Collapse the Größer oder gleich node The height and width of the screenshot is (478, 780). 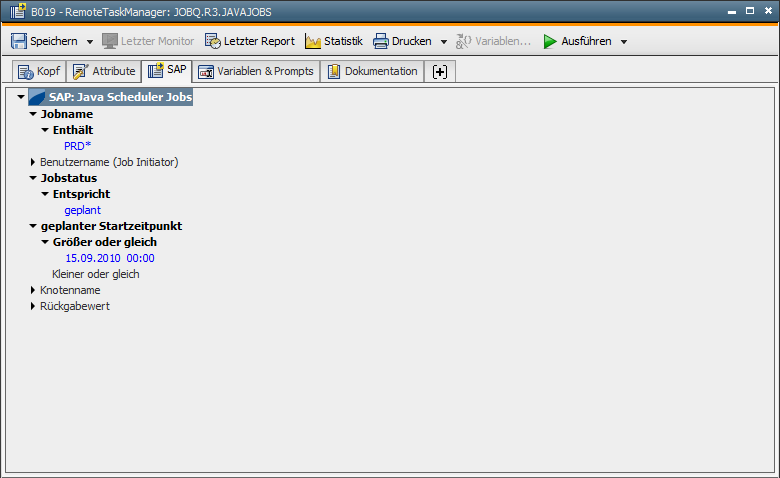point(45,242)
